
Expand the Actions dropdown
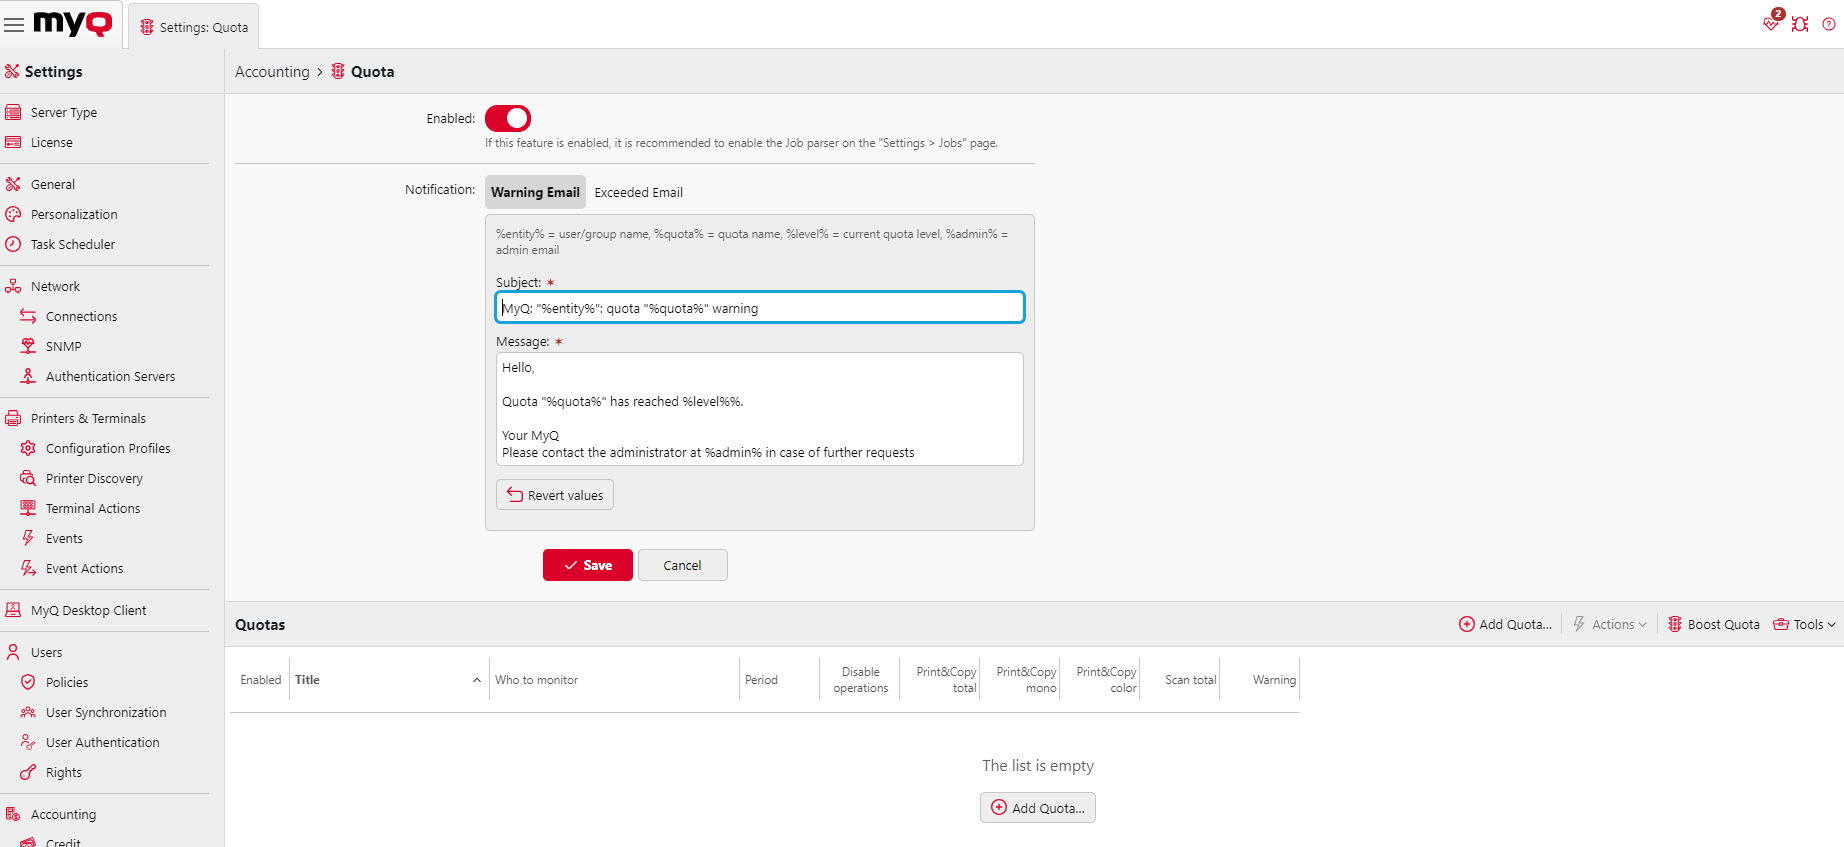pos(1610,624)
